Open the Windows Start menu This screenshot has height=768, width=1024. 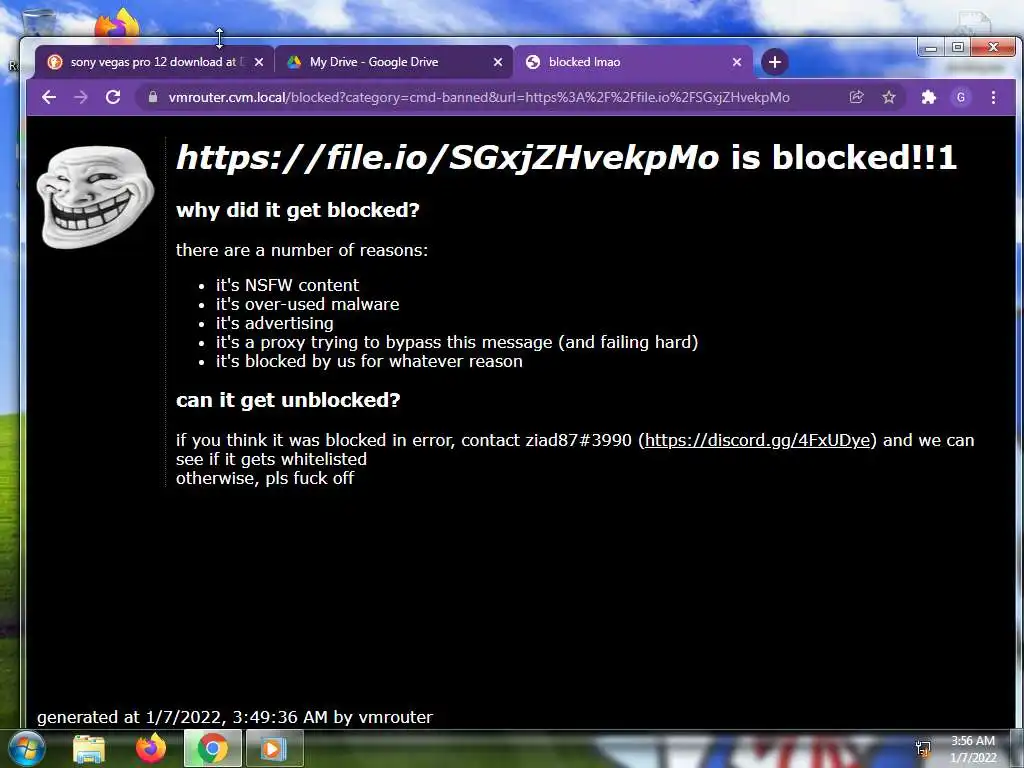click(26, 748)
